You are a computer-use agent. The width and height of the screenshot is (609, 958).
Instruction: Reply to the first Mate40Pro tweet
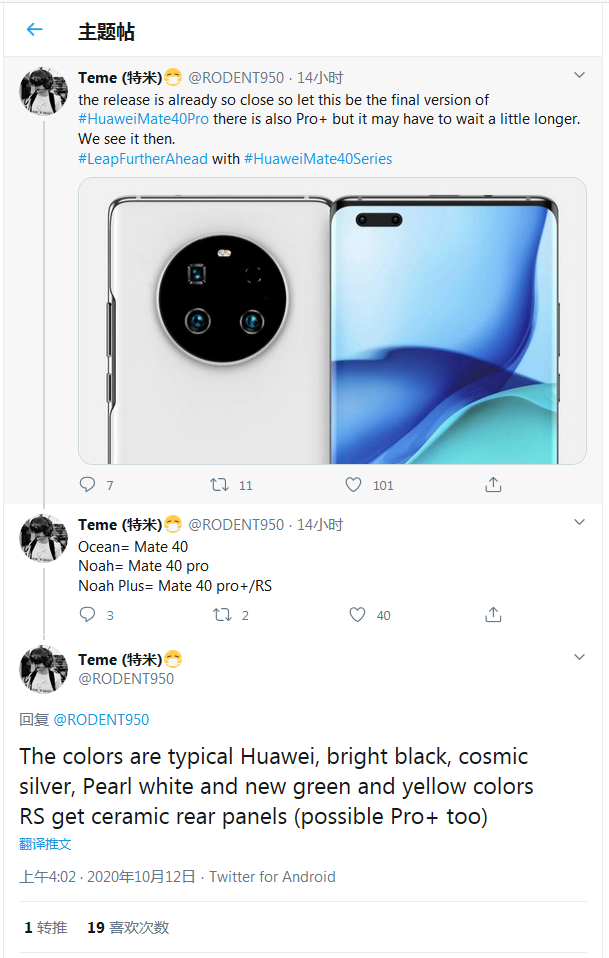click(x=88, y=485)
